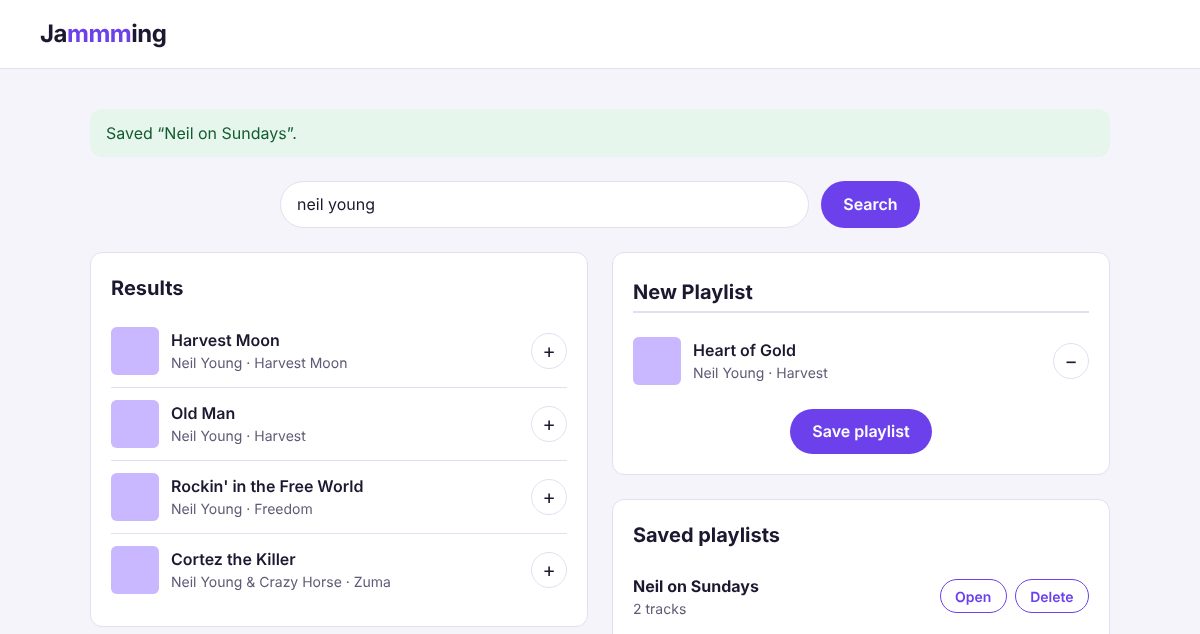This screenshot has height=634, width=1200.
Task: Click the Saved 'Neil on Sundays' notification
Action: pos(600,133)
